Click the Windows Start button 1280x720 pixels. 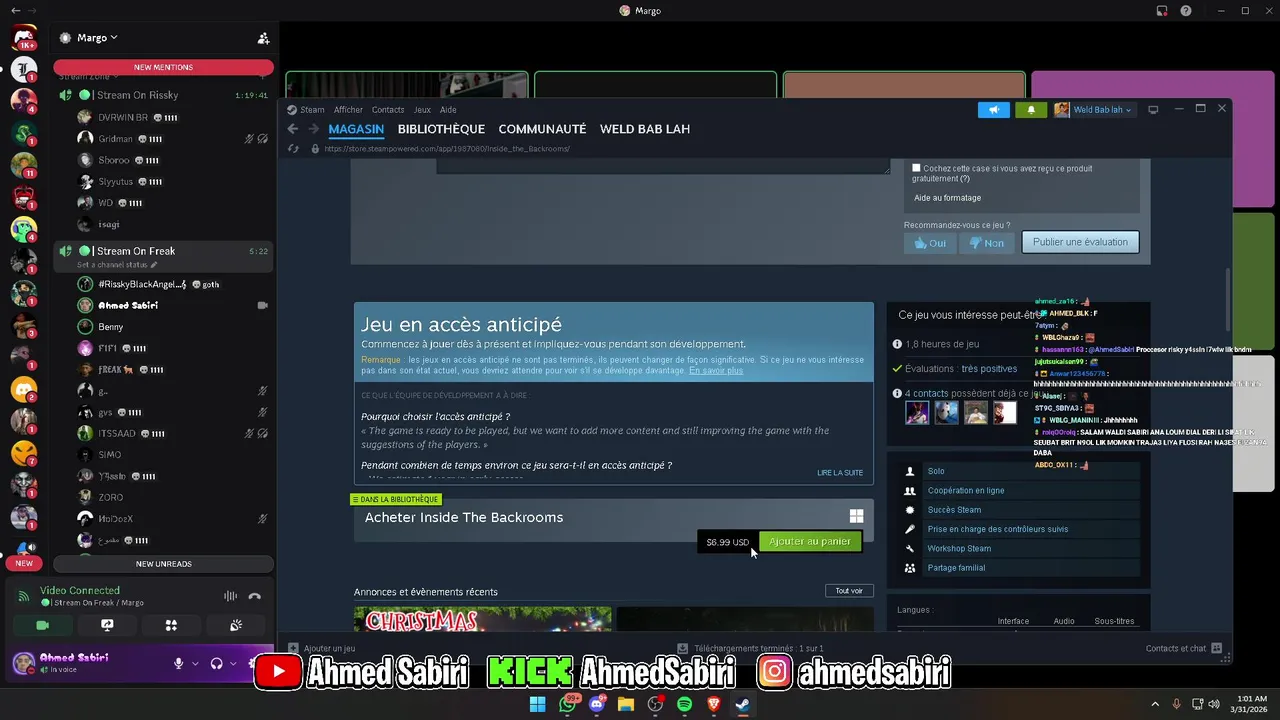[537, 704]
